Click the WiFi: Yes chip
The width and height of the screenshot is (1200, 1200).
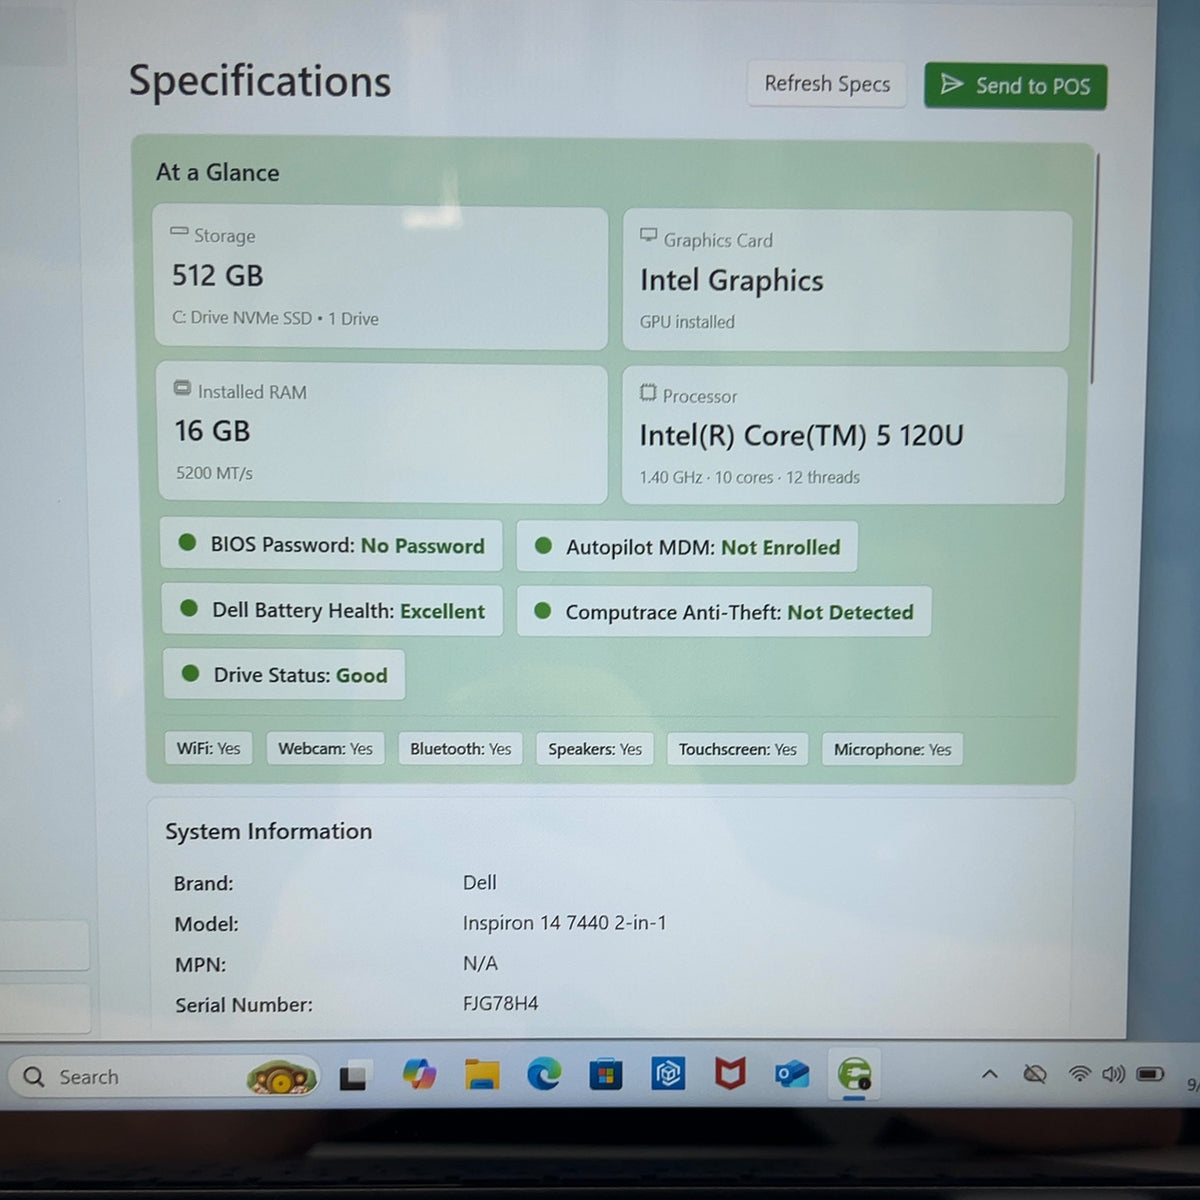tap(209, 748)
